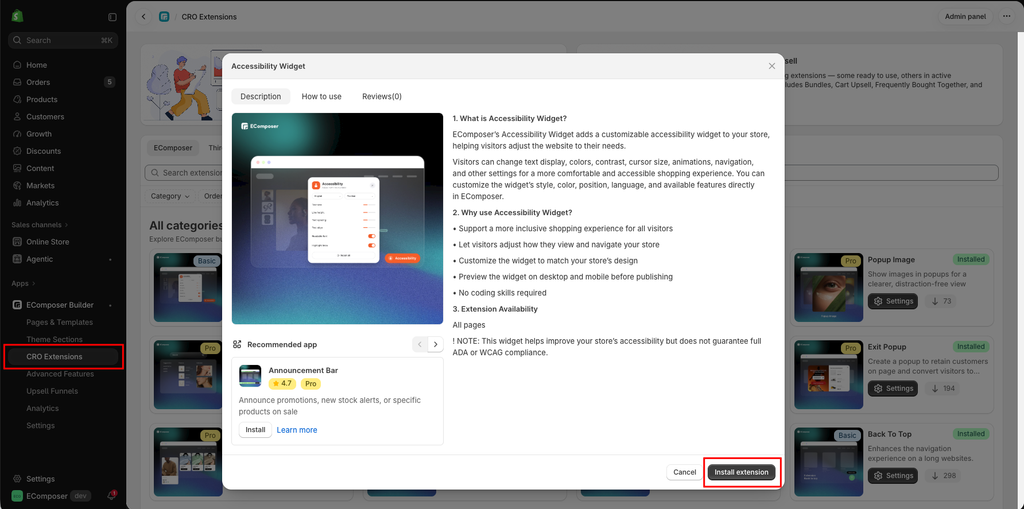Select CRO Extensions in sidebar

click(x=63, y=357)
